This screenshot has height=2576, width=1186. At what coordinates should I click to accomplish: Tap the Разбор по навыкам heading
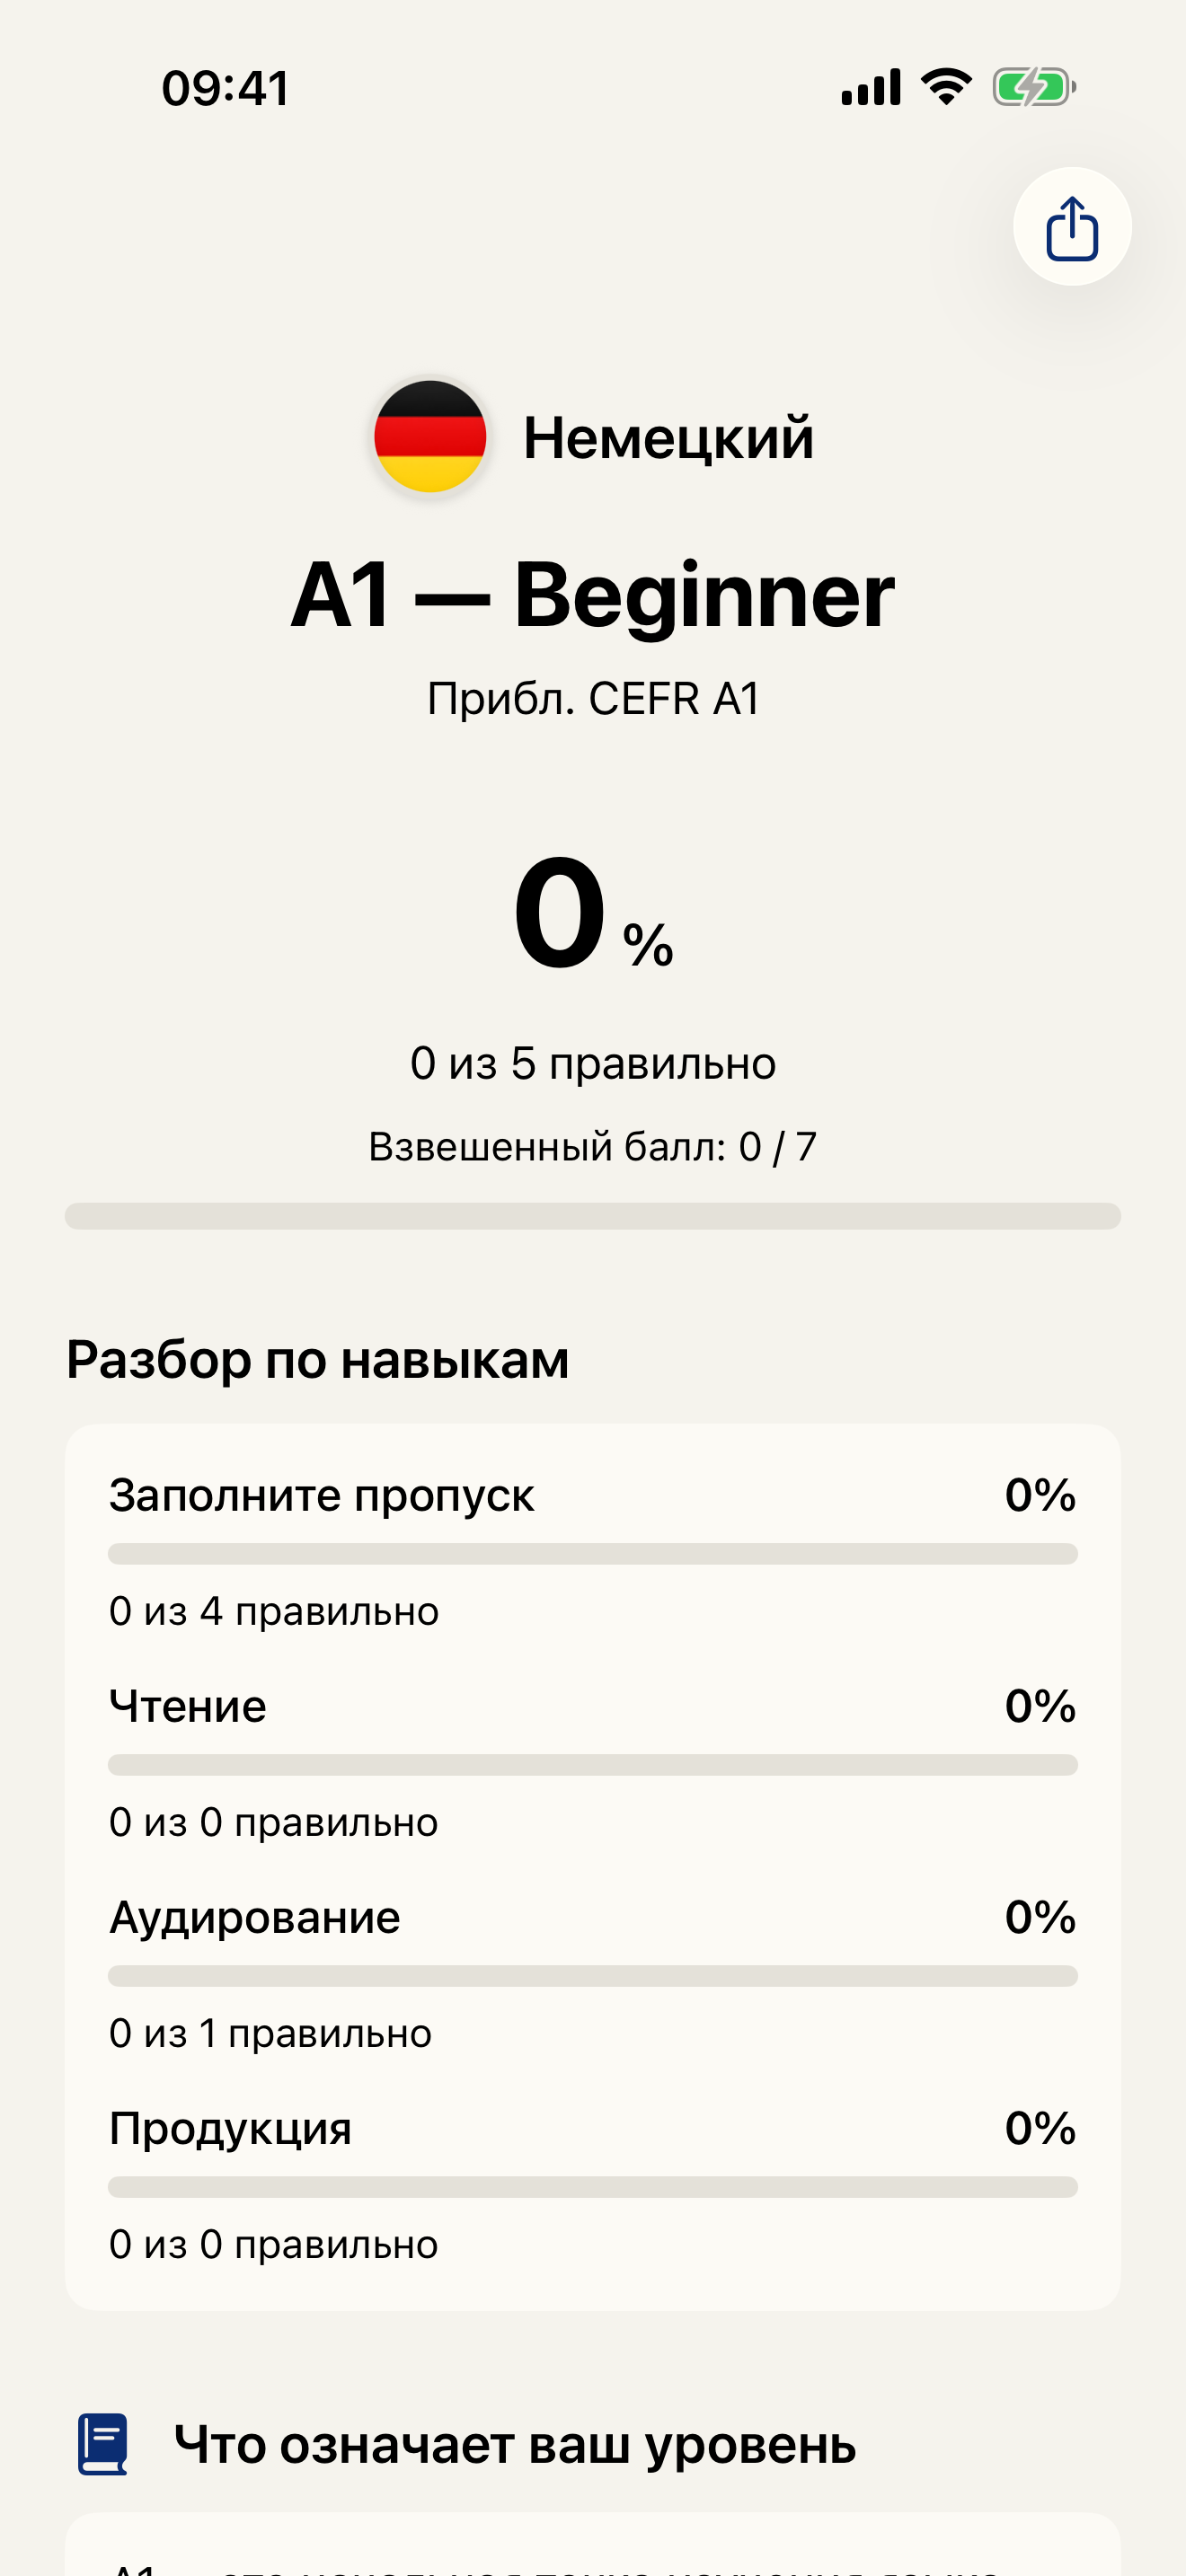point(318,1359)
